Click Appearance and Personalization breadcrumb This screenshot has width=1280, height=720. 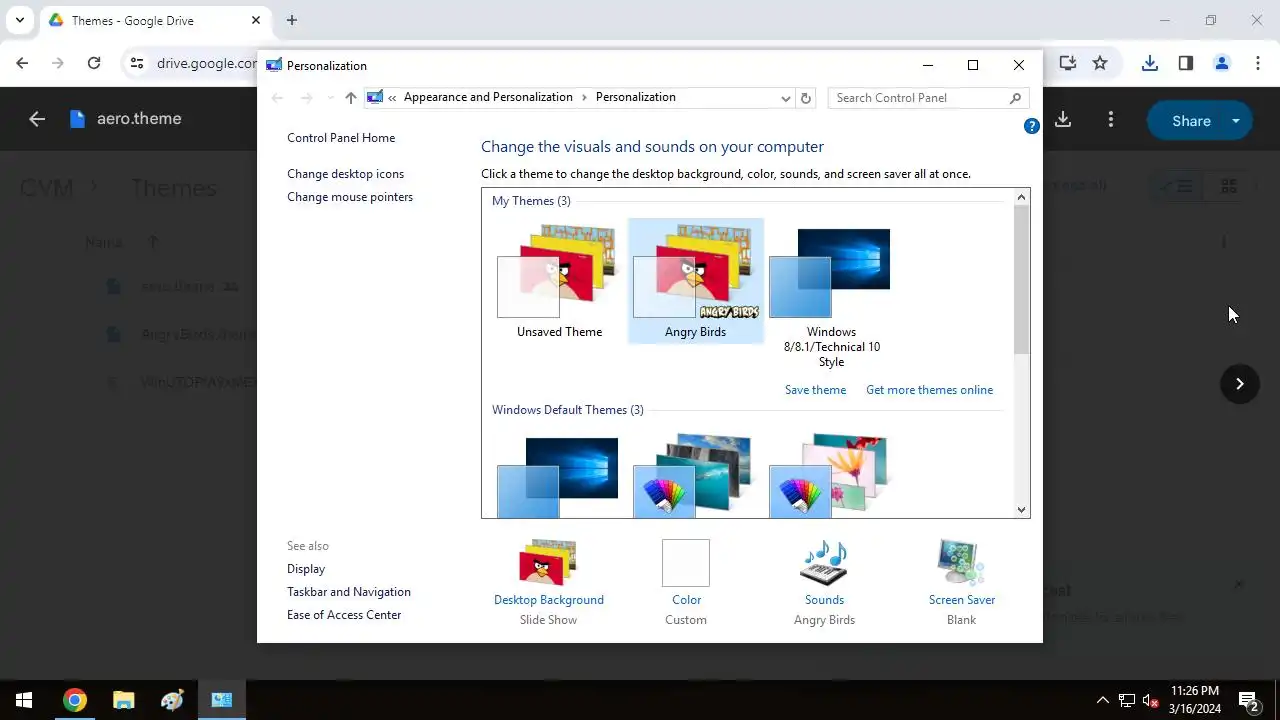point(488,97)
